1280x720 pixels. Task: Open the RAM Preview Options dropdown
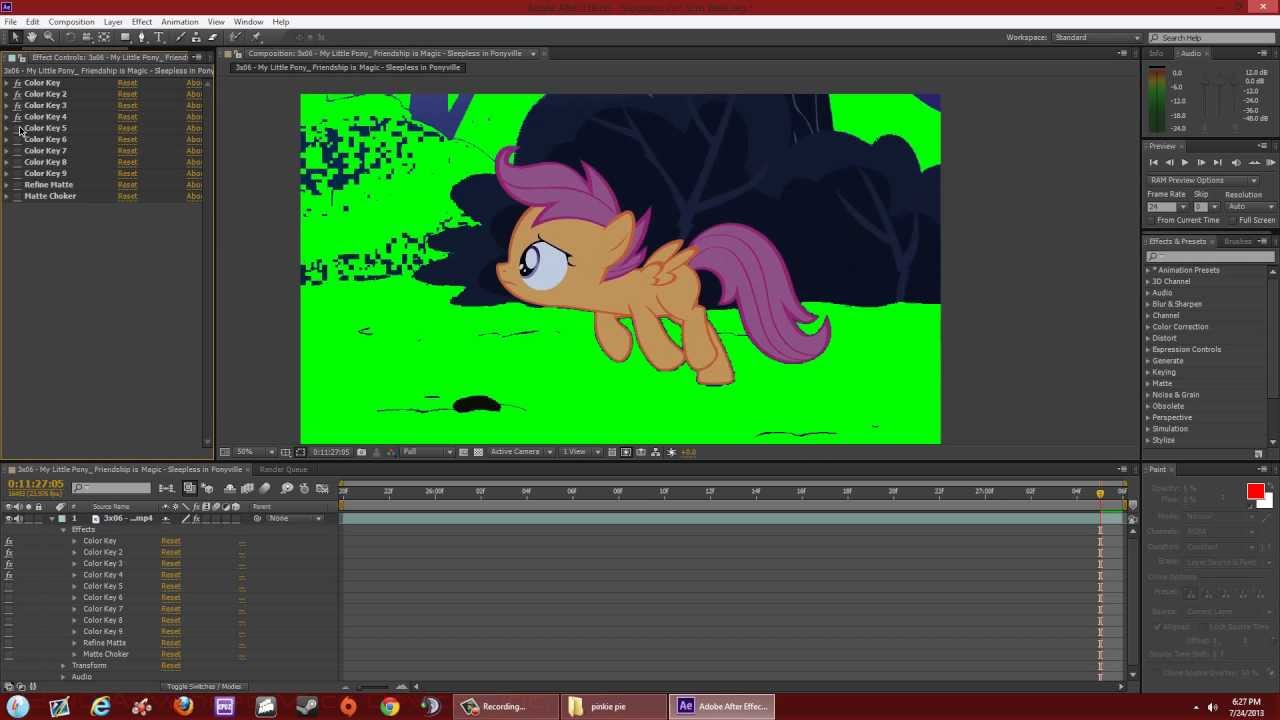tap(1202, 180)
